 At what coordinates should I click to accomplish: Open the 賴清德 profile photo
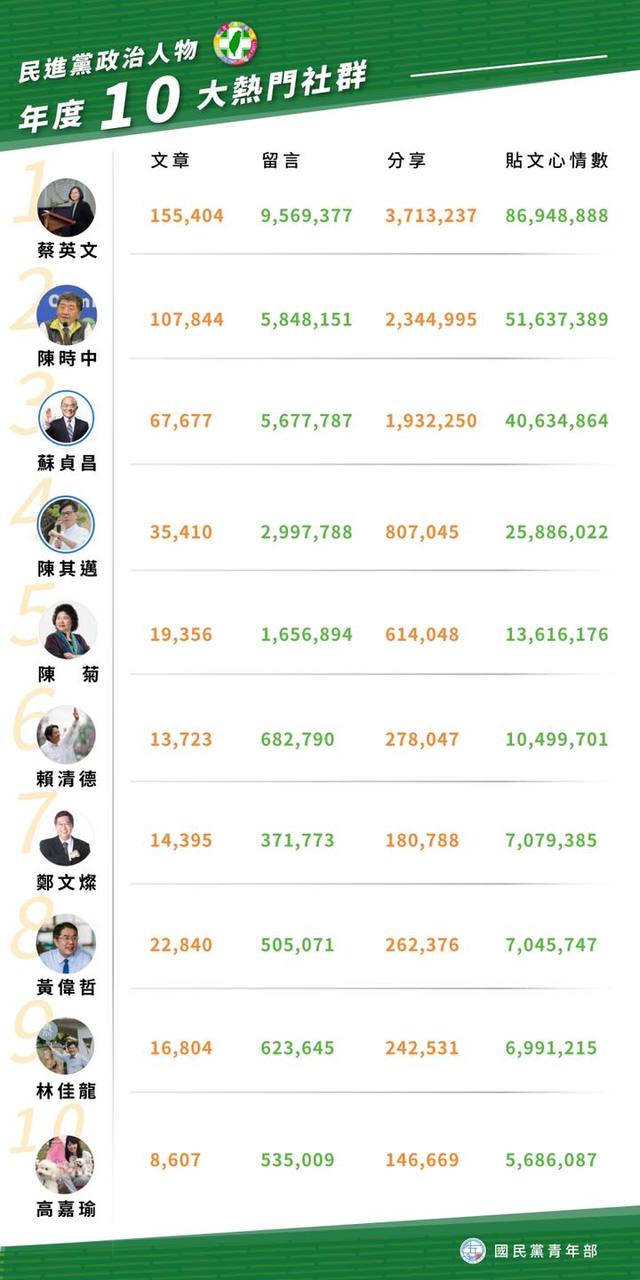pos(66,735)
